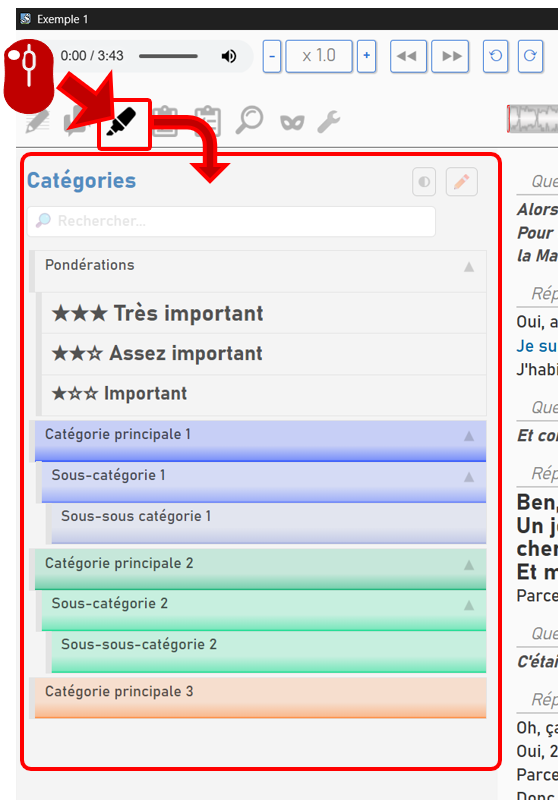Select Catégorie principale 3
The height and width of the screenshot is (800, 558).
tap(260, 698)
